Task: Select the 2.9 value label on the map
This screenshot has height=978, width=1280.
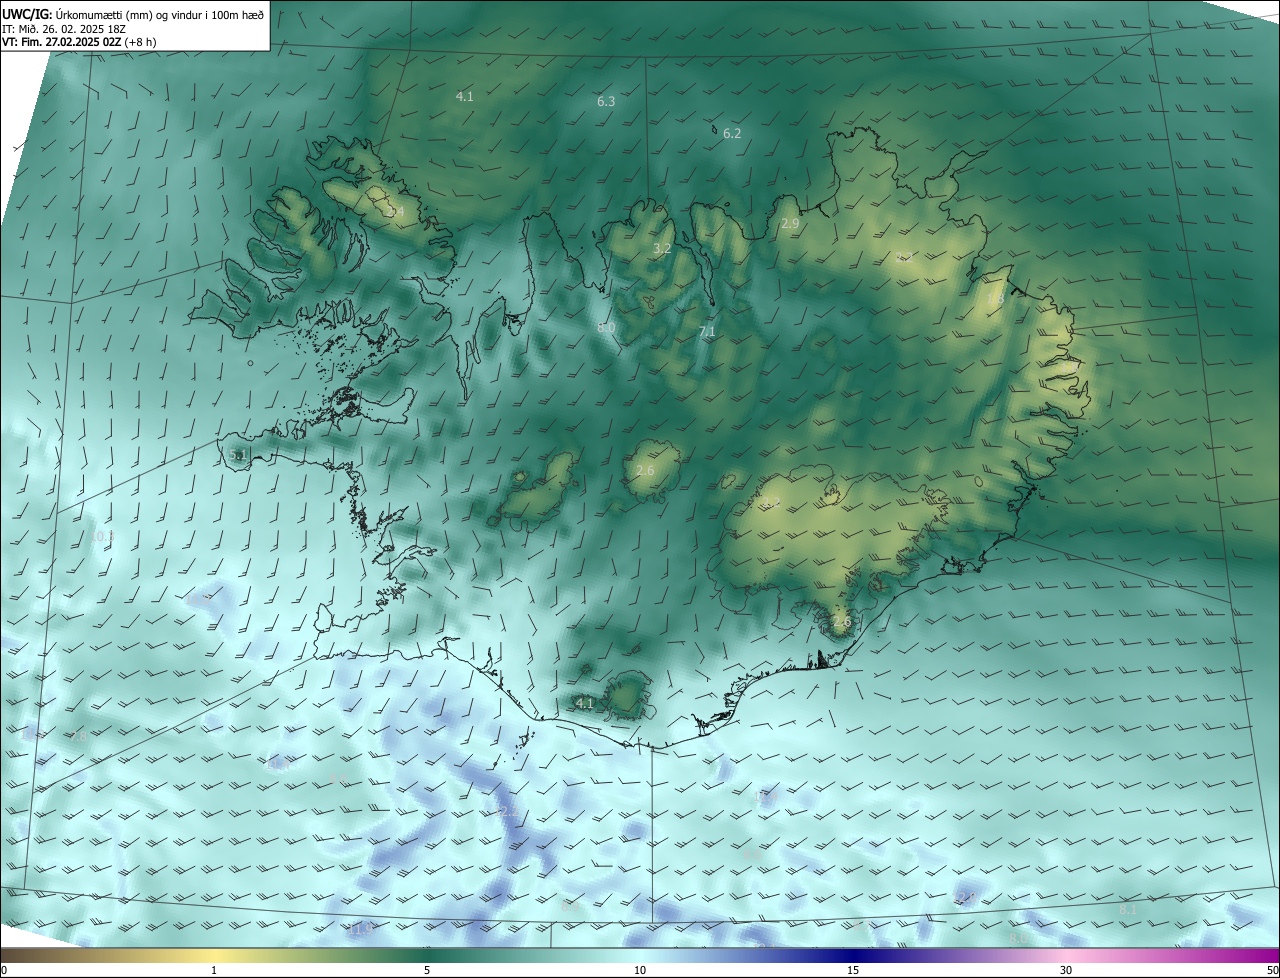Action: pos(790,224)
